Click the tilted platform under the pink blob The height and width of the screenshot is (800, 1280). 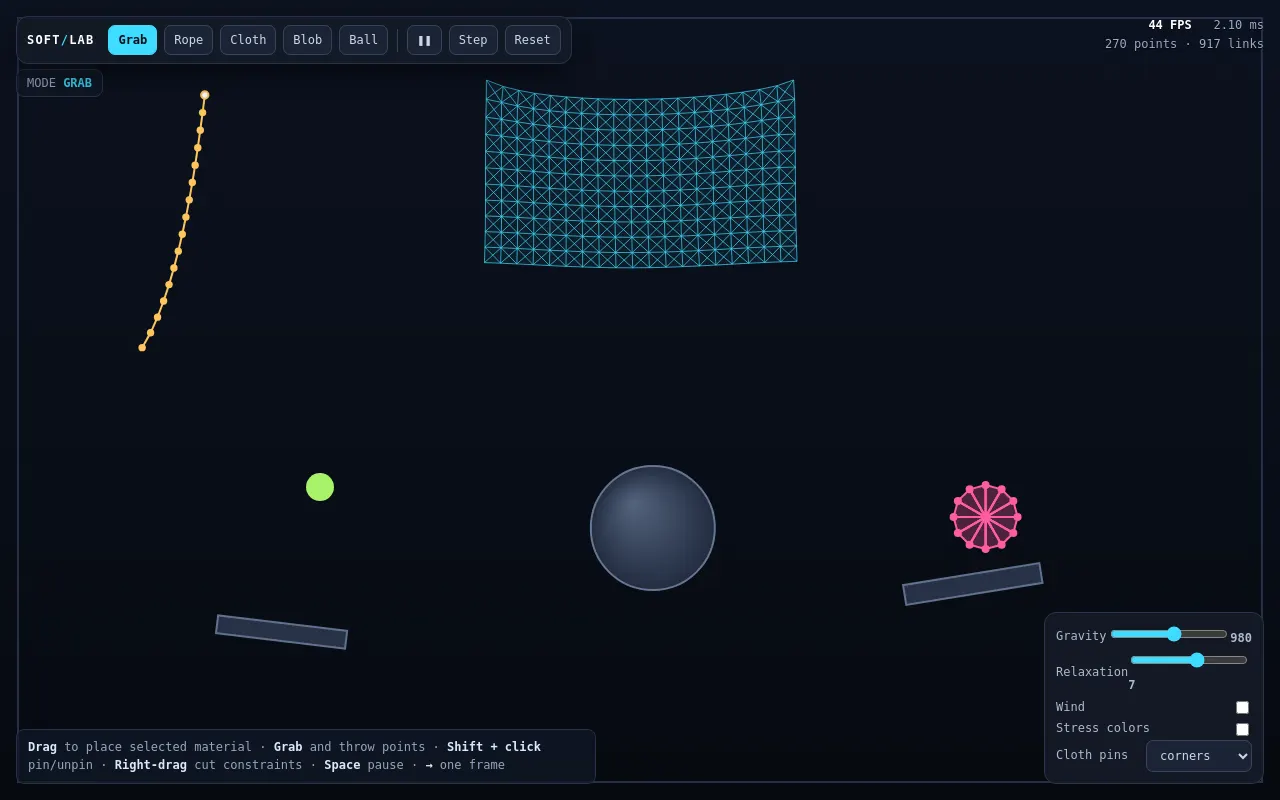coord(972,584)
